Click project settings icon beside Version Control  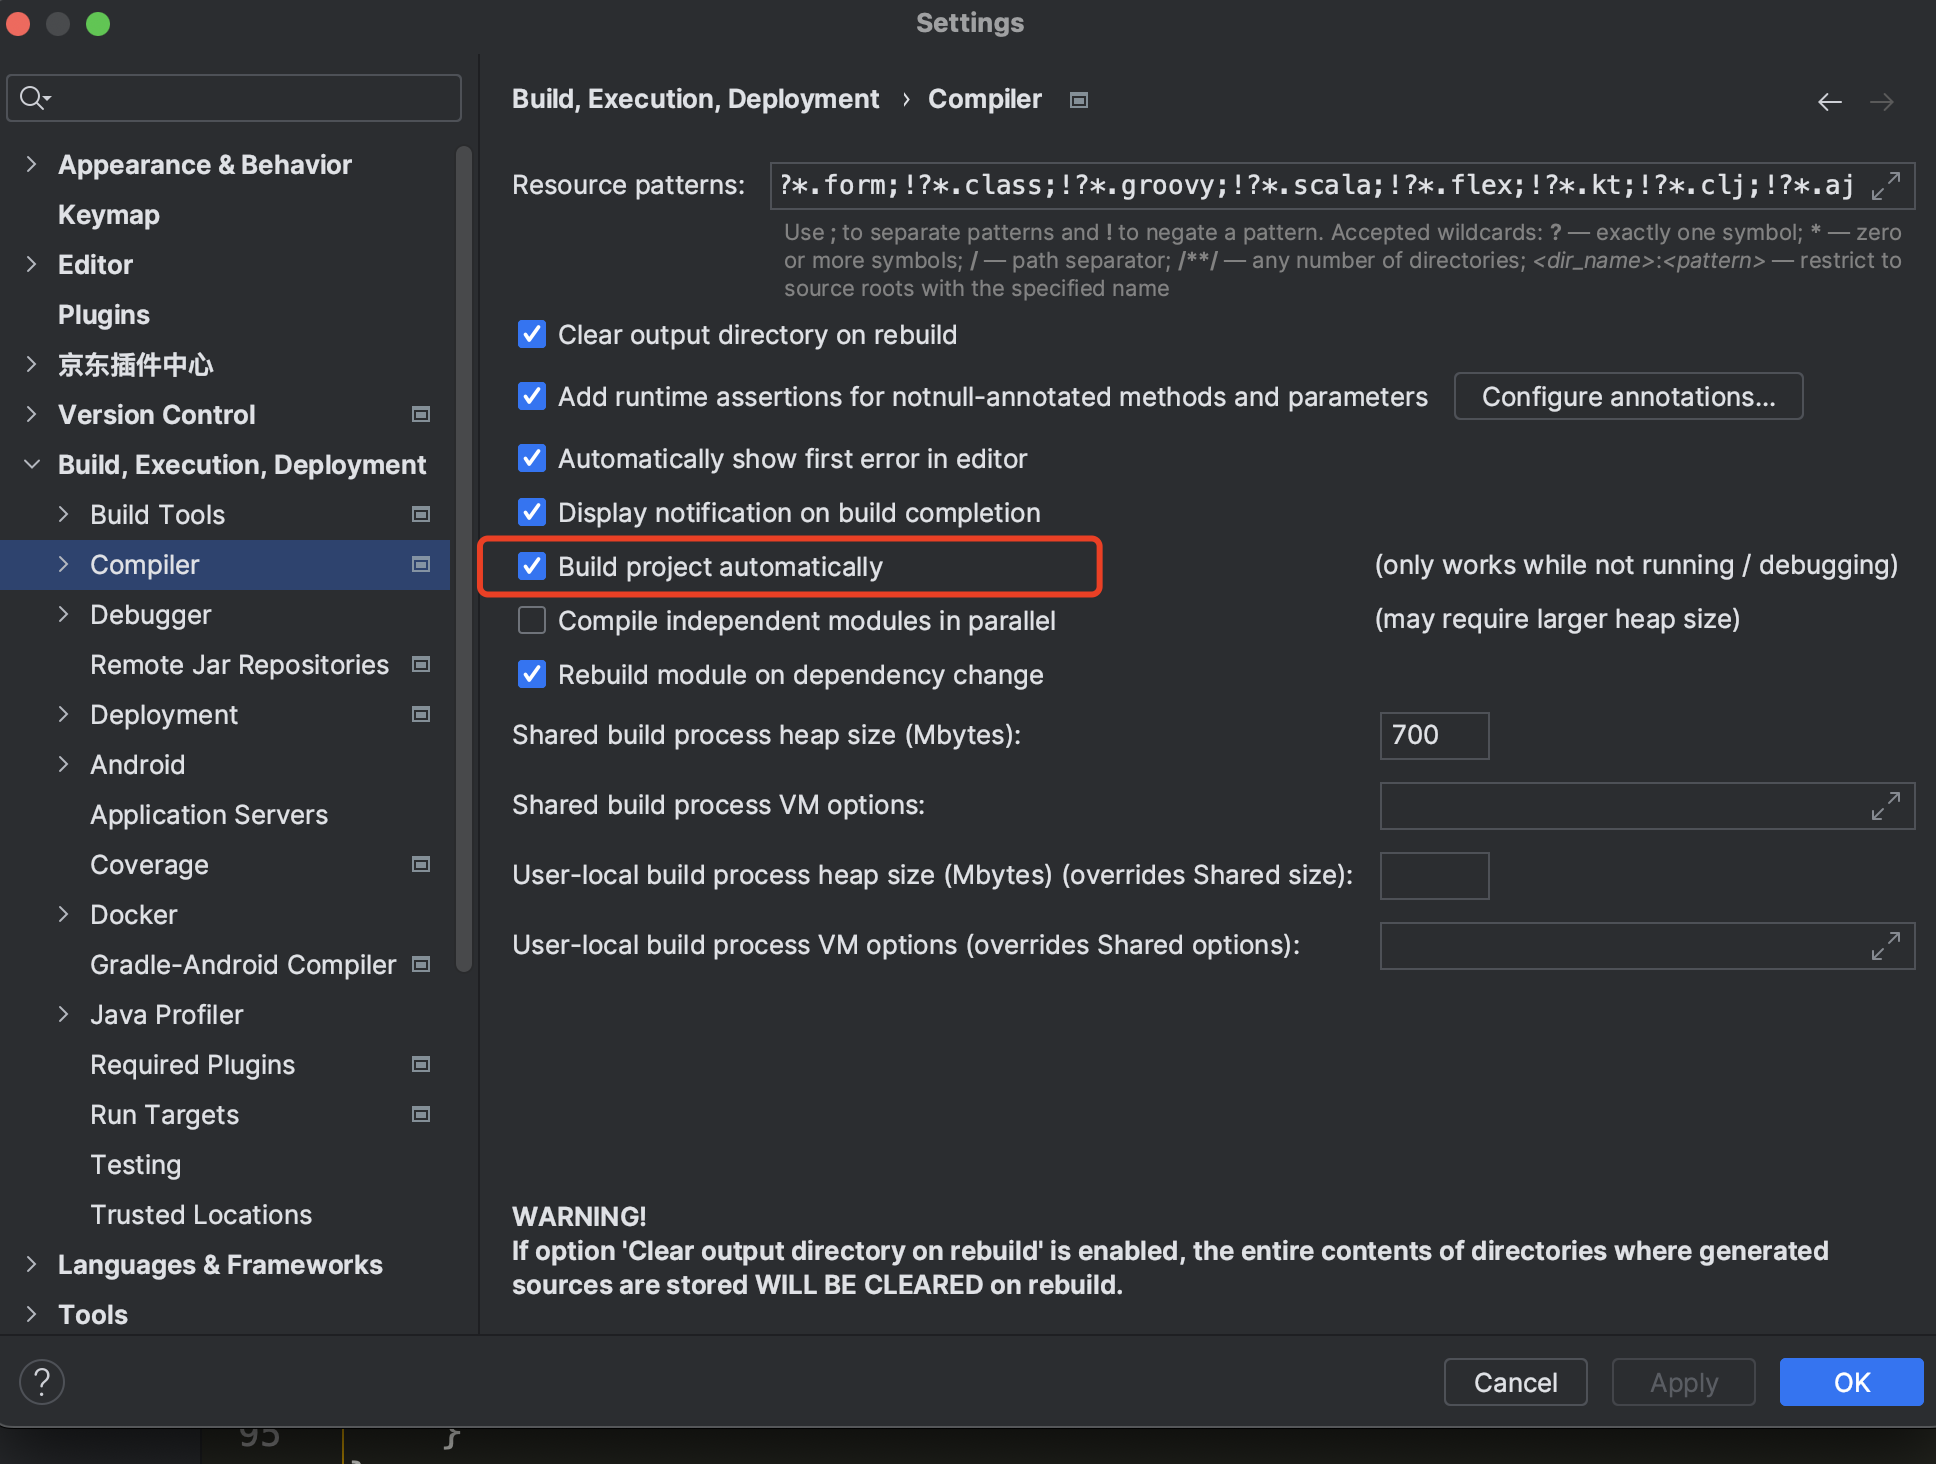tap(421, 414)
